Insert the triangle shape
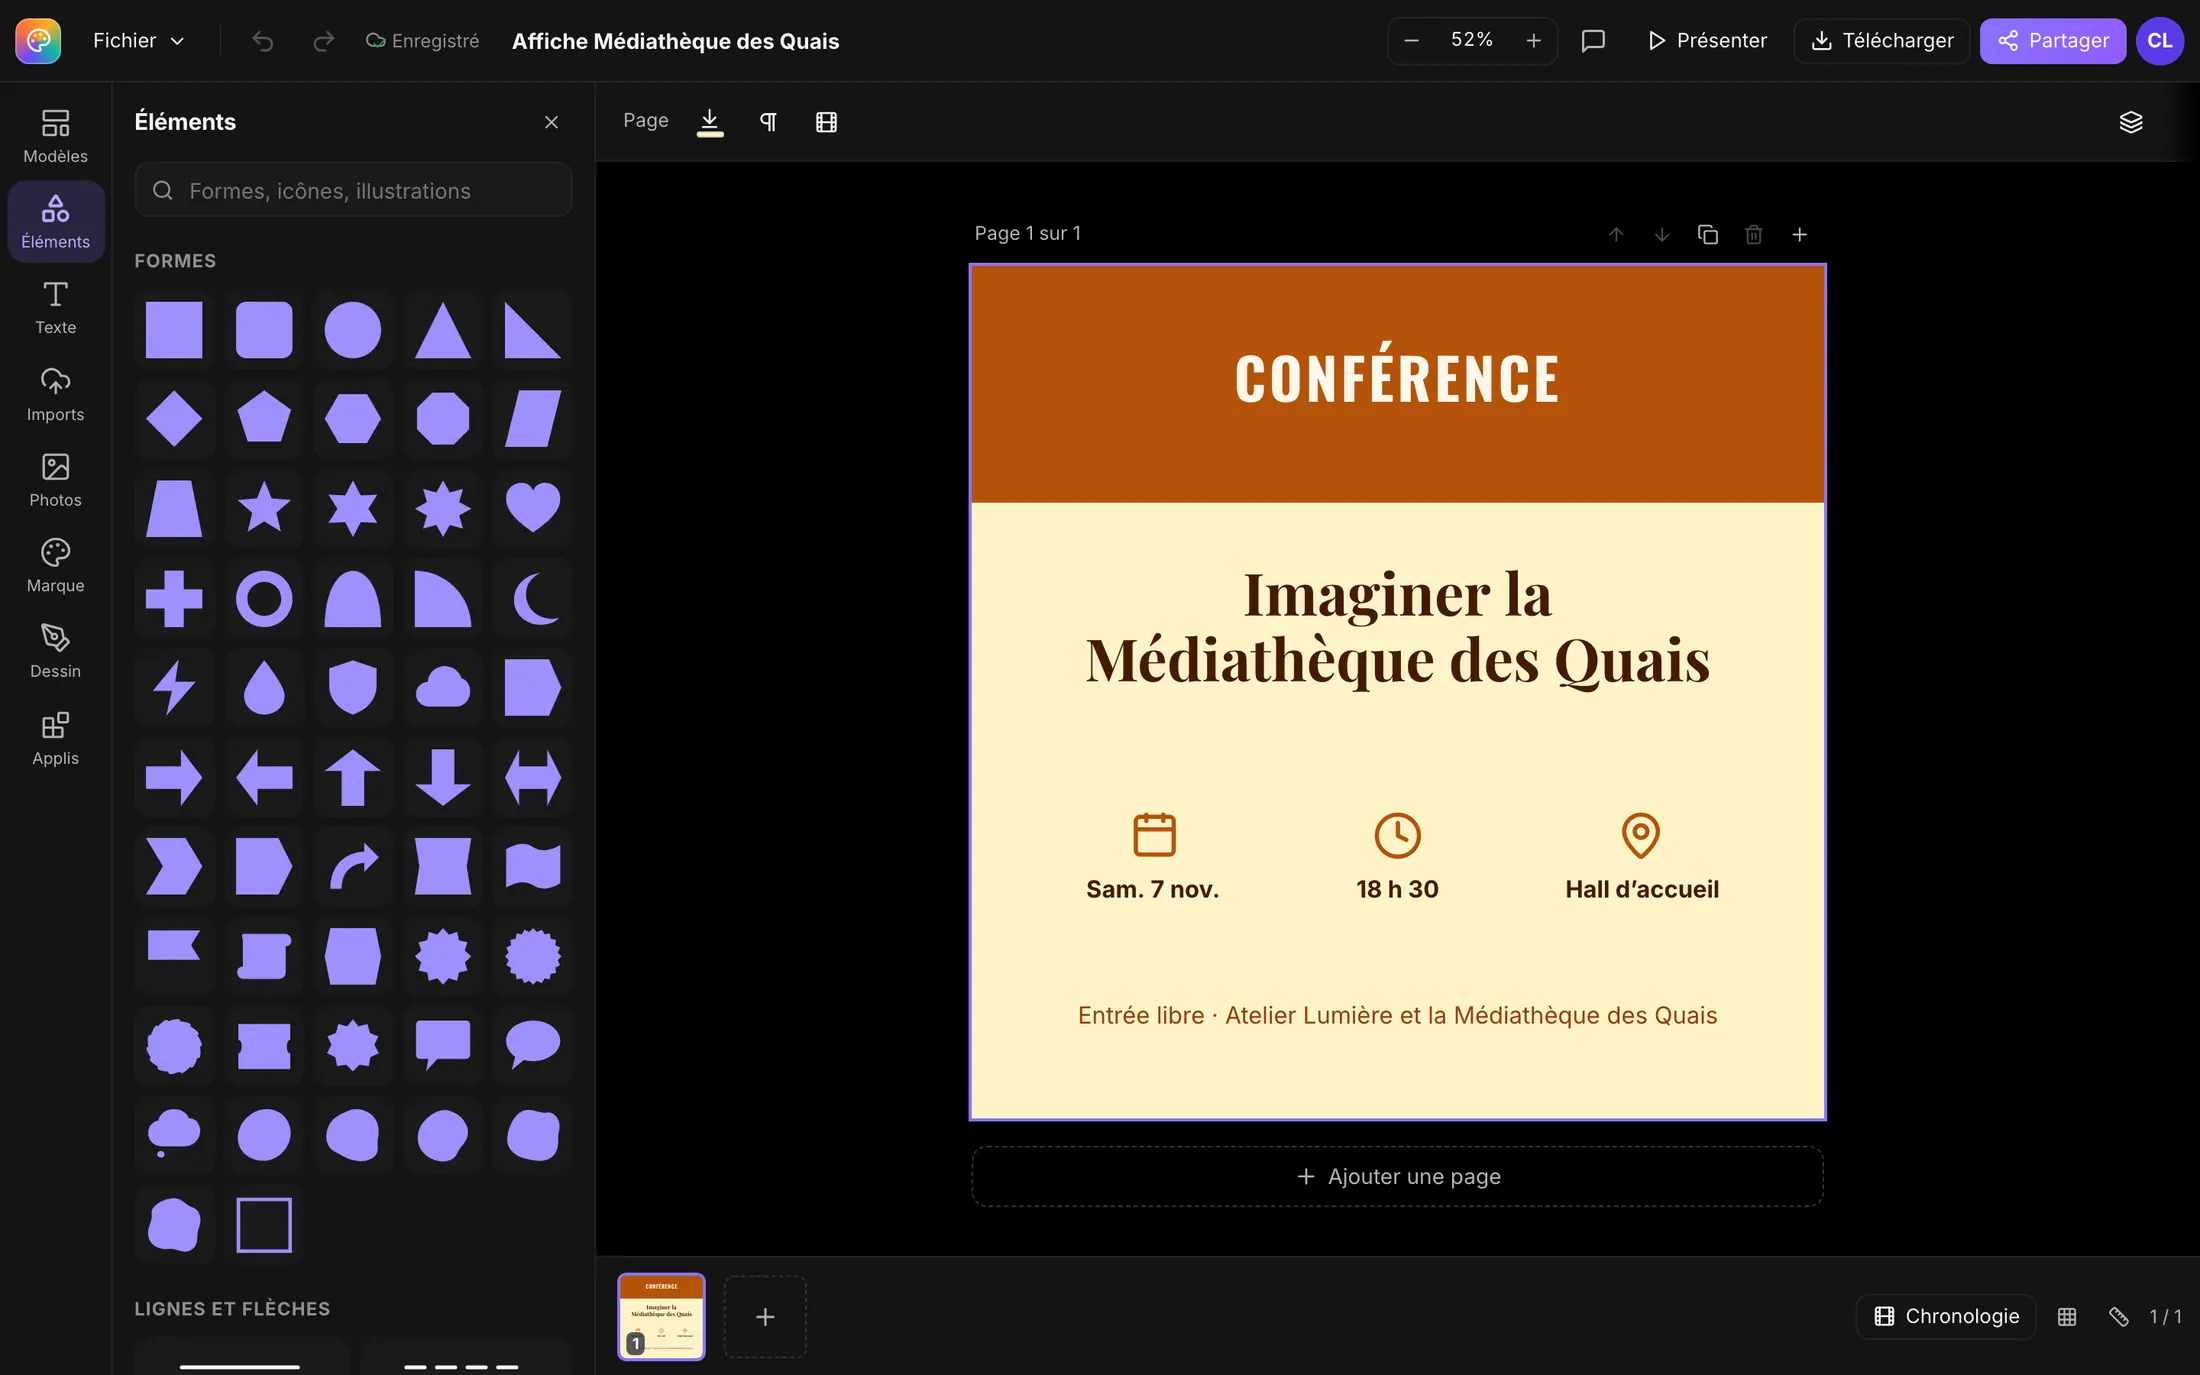This screenshot has height=1375, width=2200. (x=443, y=330)
